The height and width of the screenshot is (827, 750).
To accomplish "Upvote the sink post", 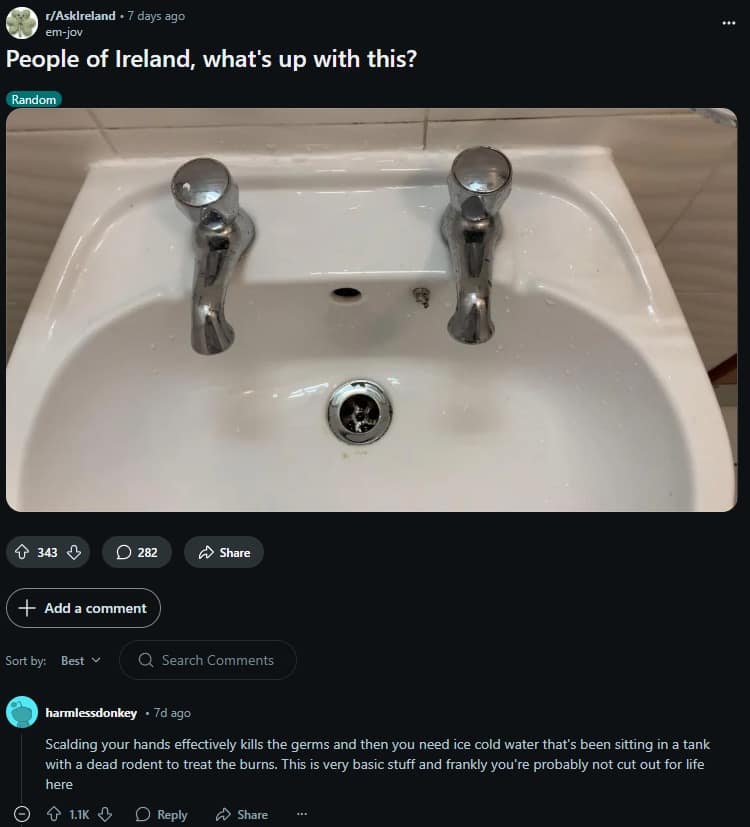I will click(23, 552).
